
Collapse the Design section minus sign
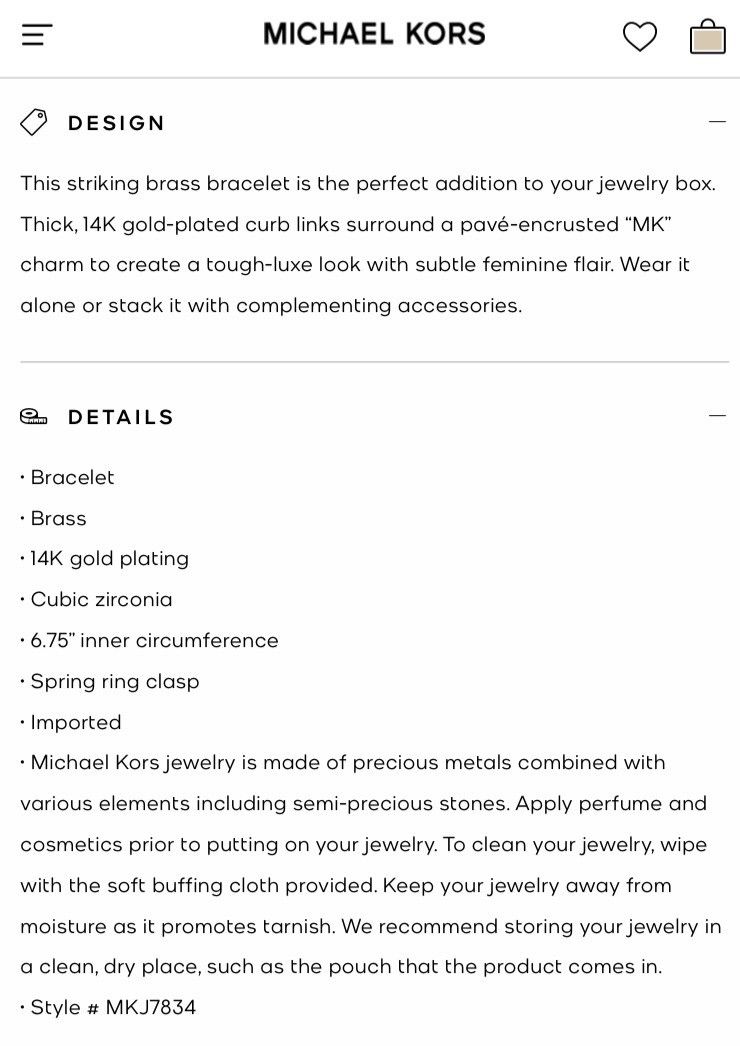[x=717, y=121]
